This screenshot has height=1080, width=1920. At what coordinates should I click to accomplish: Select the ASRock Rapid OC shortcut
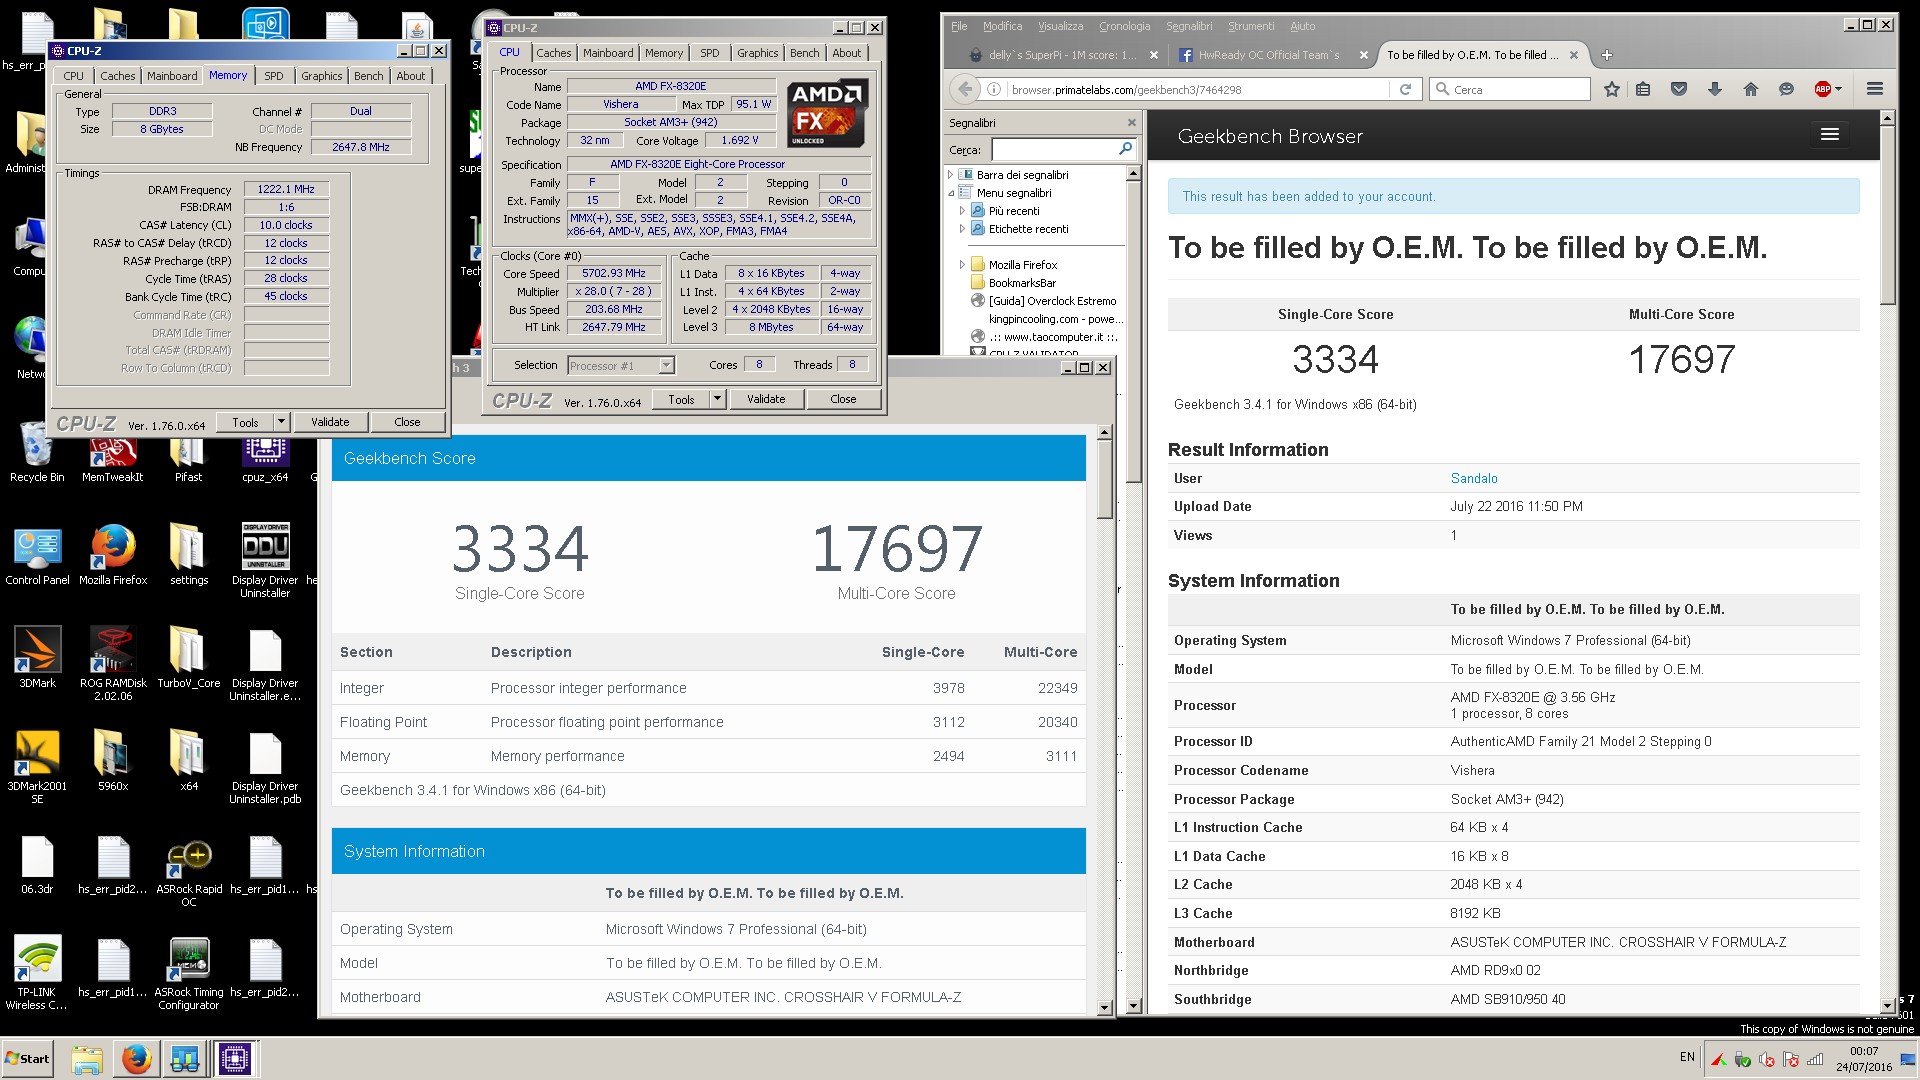tap(189, 871)
